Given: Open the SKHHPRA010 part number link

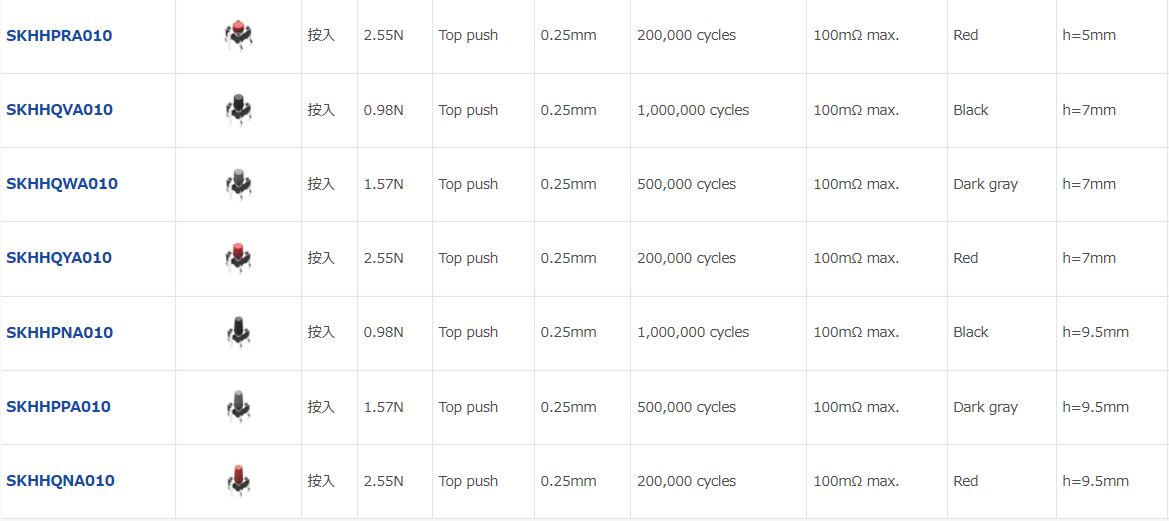Looking at the screenshot, I should [59, 36].
